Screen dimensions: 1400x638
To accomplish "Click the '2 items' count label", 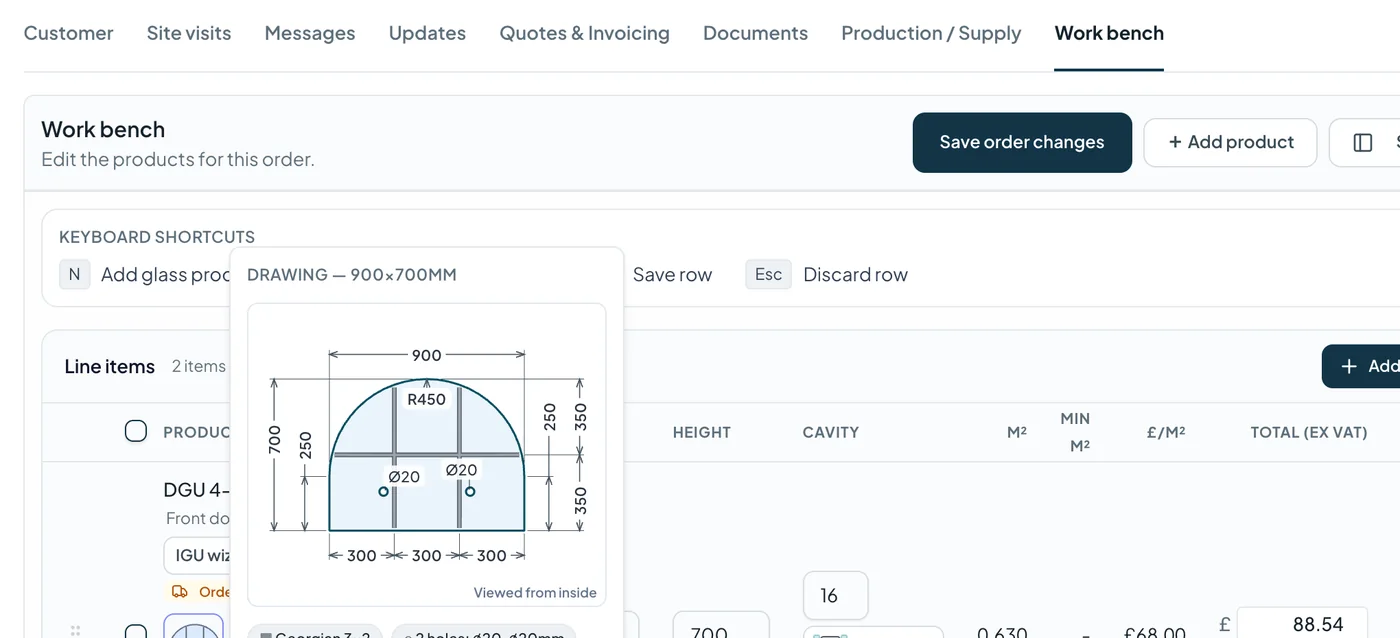I will [199, 366].
